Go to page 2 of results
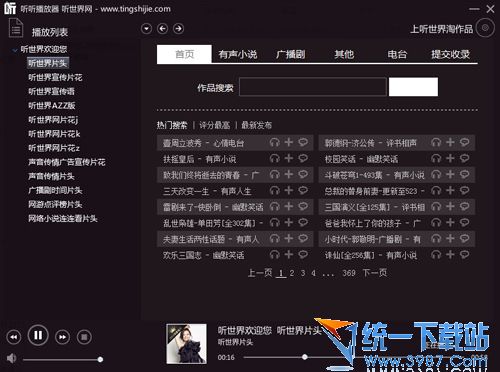 292,273
